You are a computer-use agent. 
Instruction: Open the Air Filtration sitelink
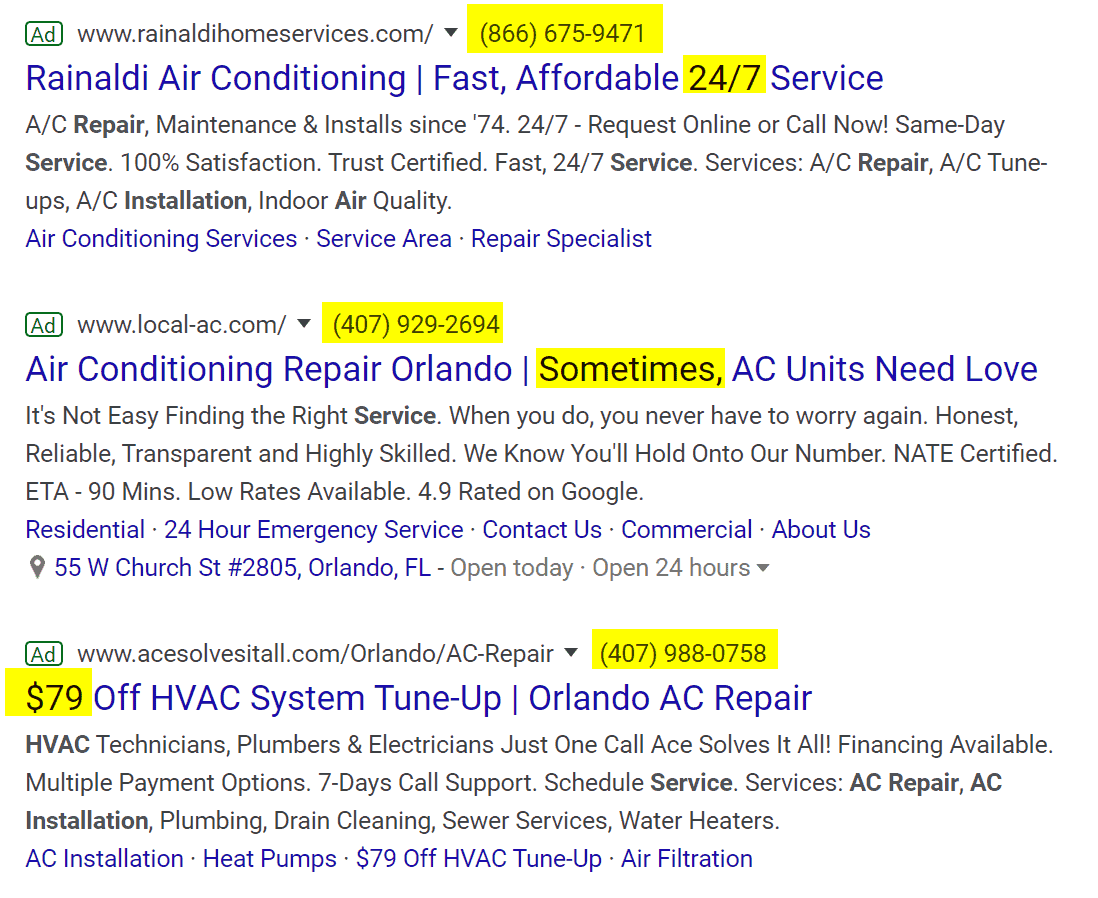tap(687, 859)
